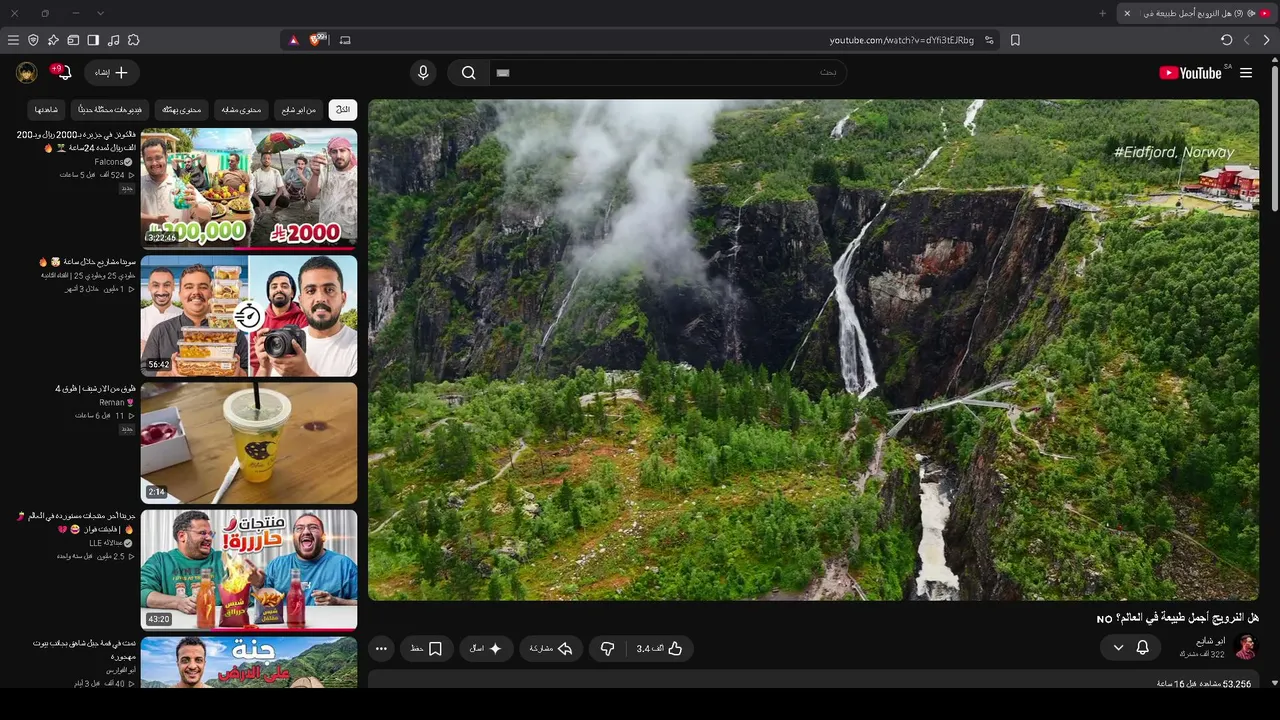Open a new browser tab
The width and height of the screenshot is (1280, 720).
(x=1103, y=13)
